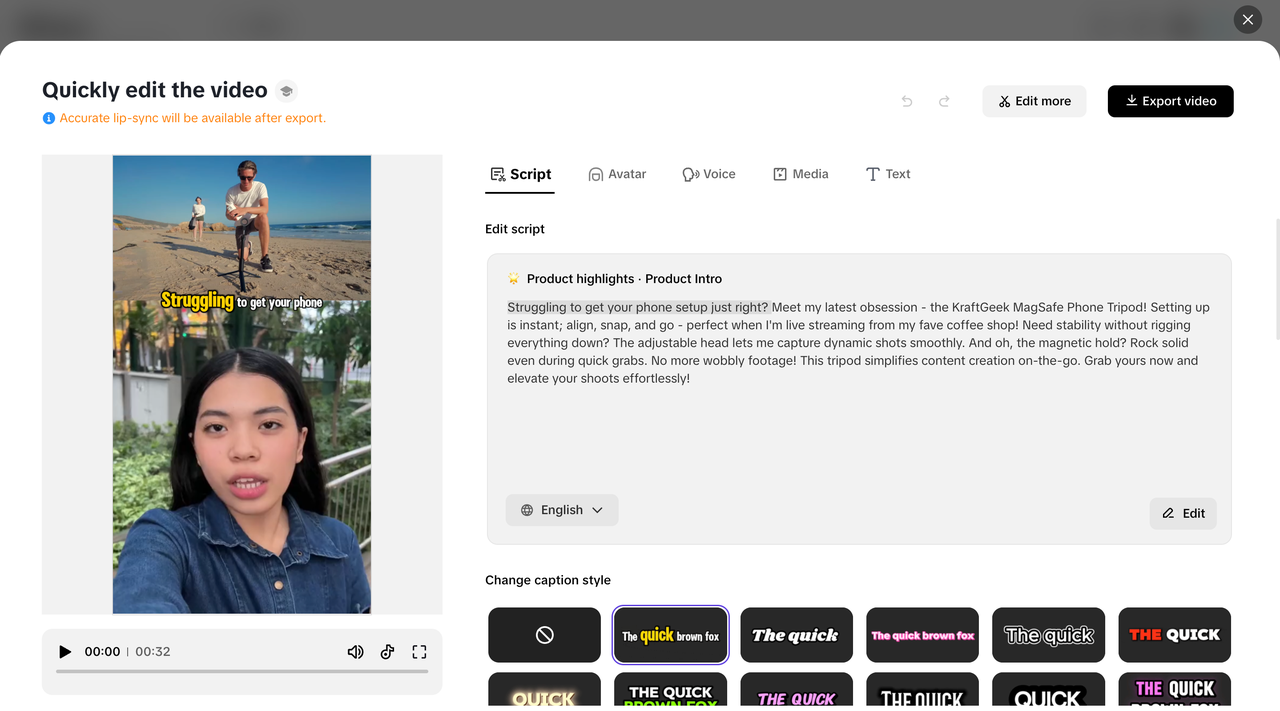Switch to the Media tab

click(x=801, y=173)
